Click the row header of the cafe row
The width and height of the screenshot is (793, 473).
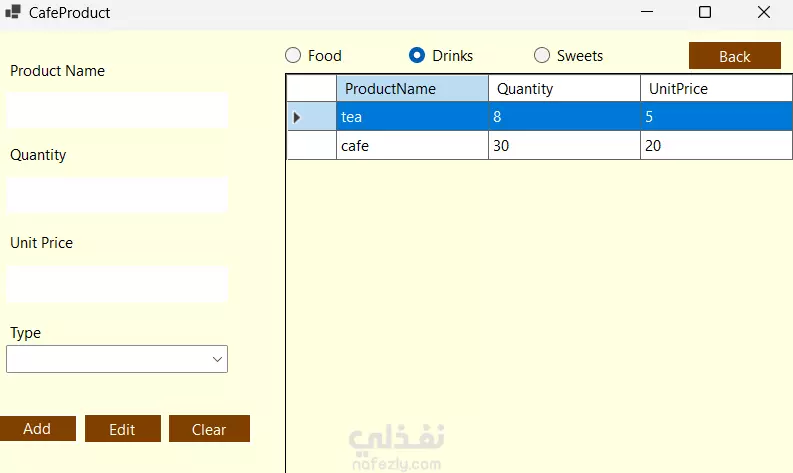tap(311, 146)
